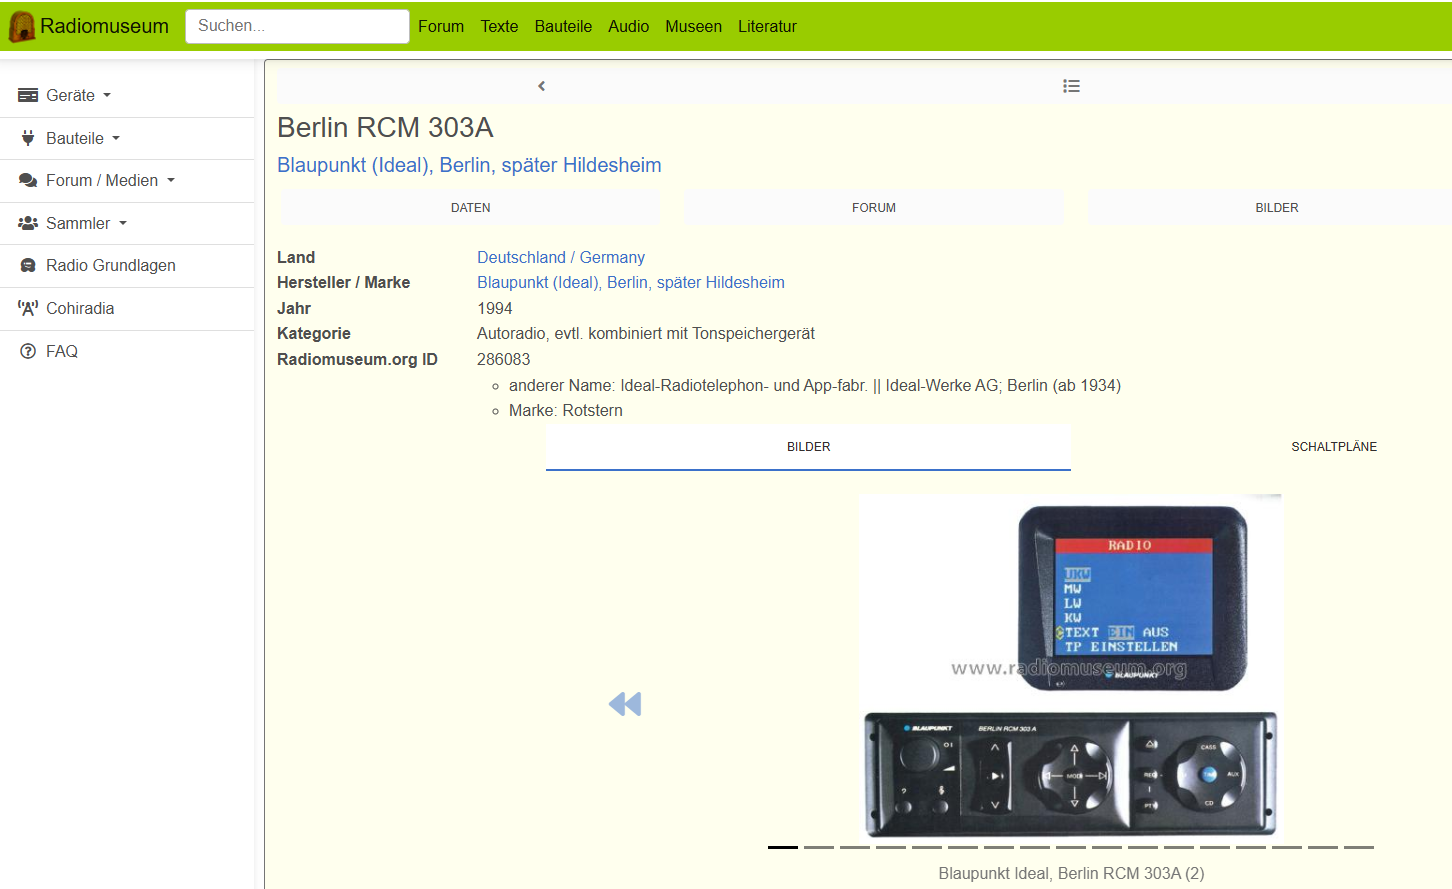Viewport: 1452px width, 889px height.
Task: Click the Radiomuseum site name link
Action: [x=104, y=27]
